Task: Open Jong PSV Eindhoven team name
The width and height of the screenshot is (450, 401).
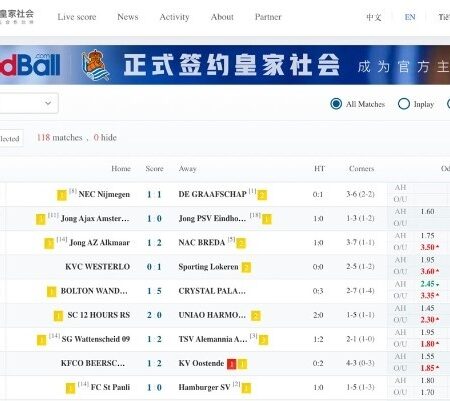Action: coord(212,219)
